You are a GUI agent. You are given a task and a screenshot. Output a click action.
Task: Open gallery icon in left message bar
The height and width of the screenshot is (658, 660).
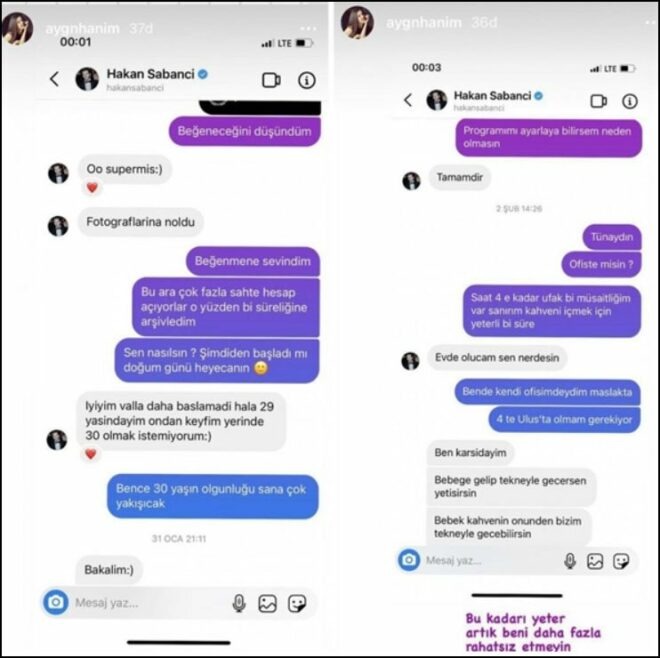(x=268, y=603)
